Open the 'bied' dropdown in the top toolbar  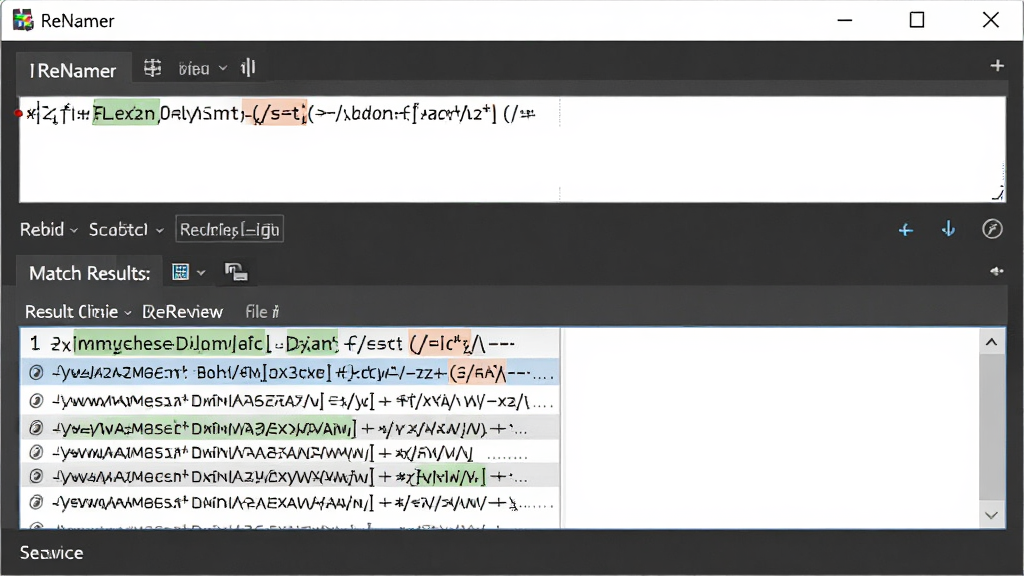pyautogui.click(x=202, y=69)
